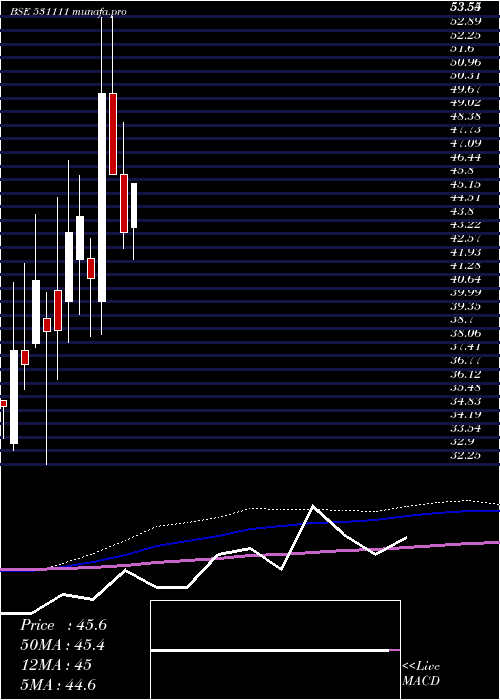
Task: Click the 50.96 price axis label
Action: 466,62
